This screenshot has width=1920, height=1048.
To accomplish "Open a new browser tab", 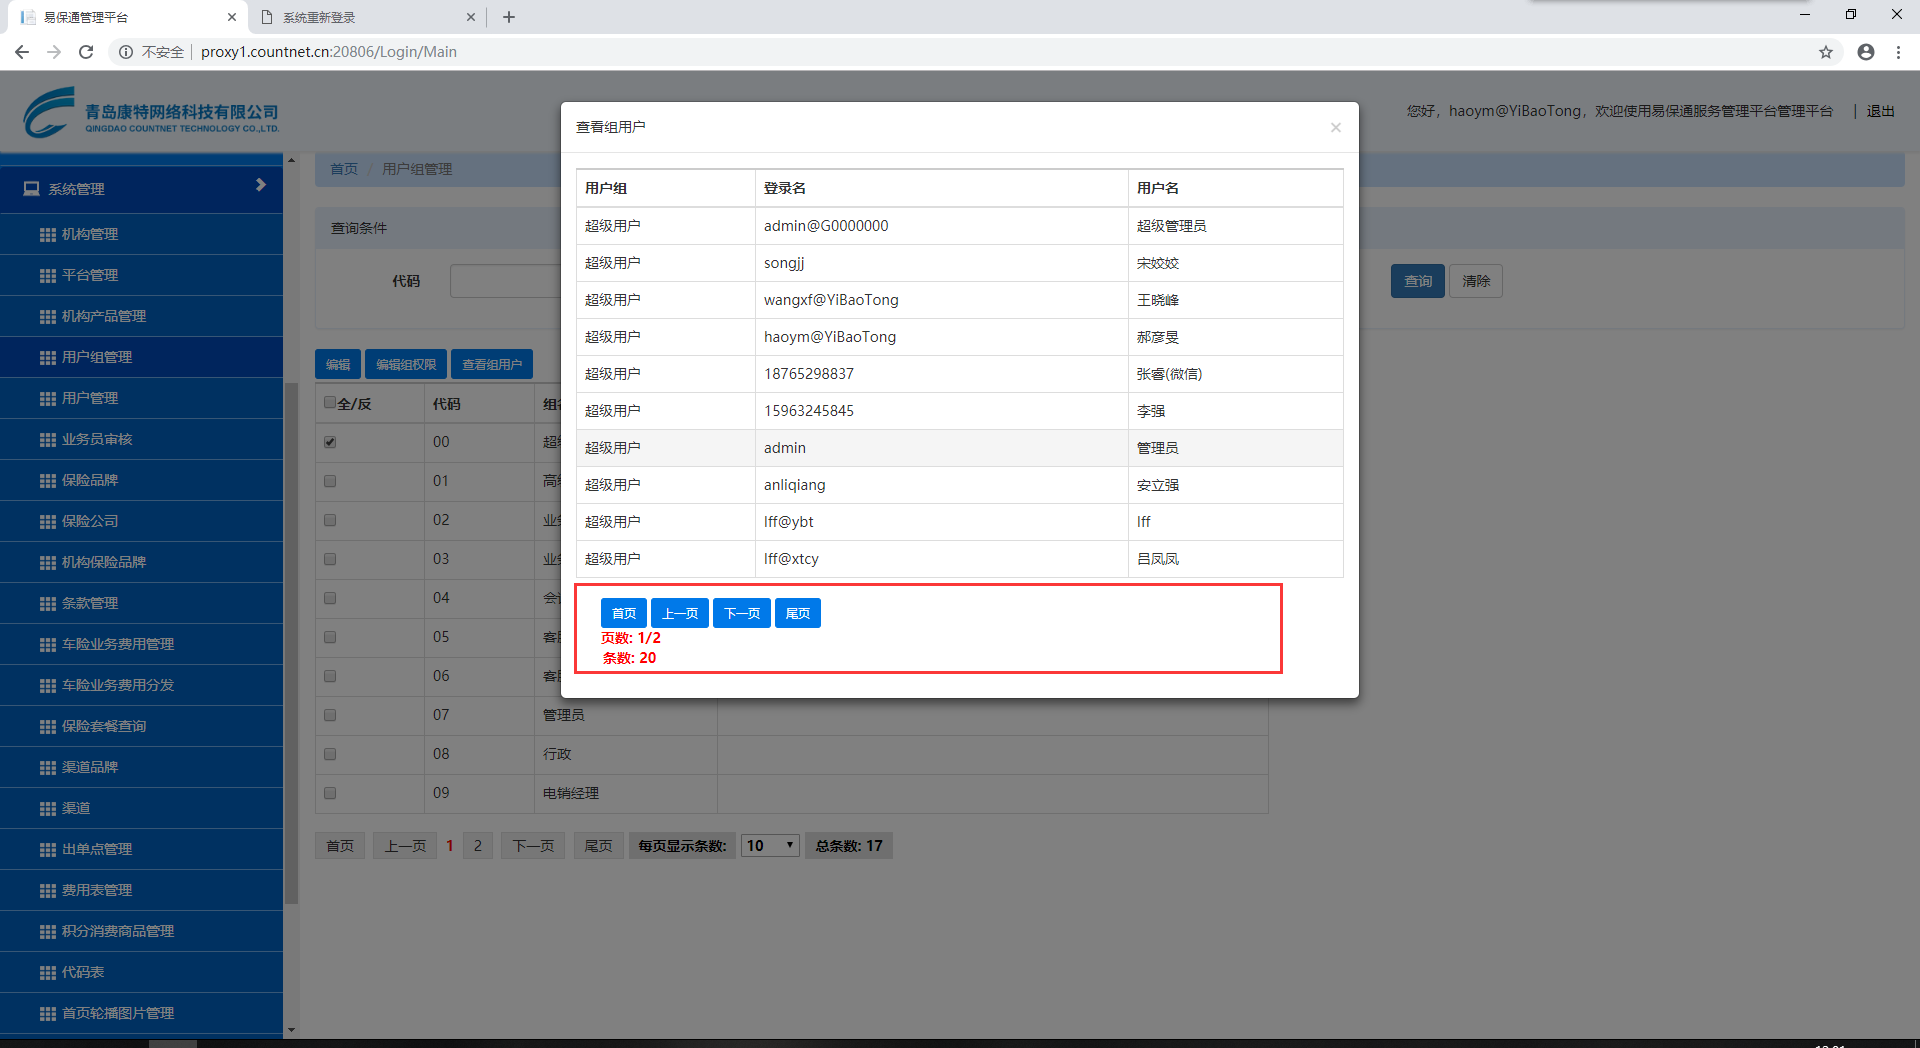I will [509, 17].
